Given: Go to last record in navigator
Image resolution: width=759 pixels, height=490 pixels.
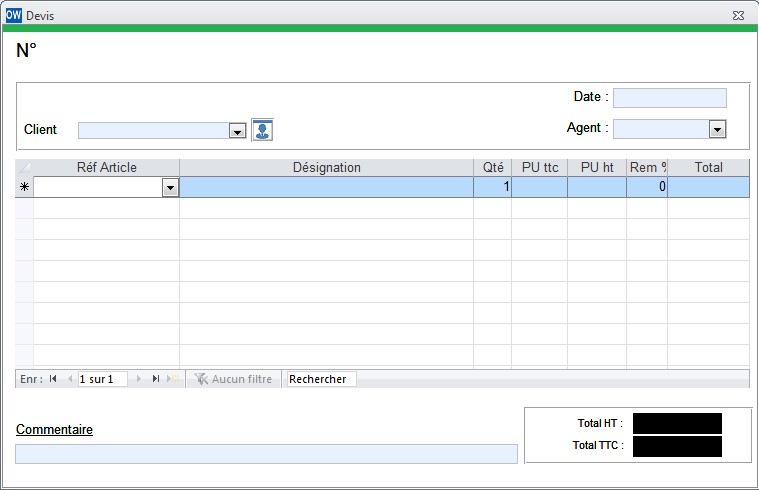Looking at the screenshot, I should click(x=156, y=379).
